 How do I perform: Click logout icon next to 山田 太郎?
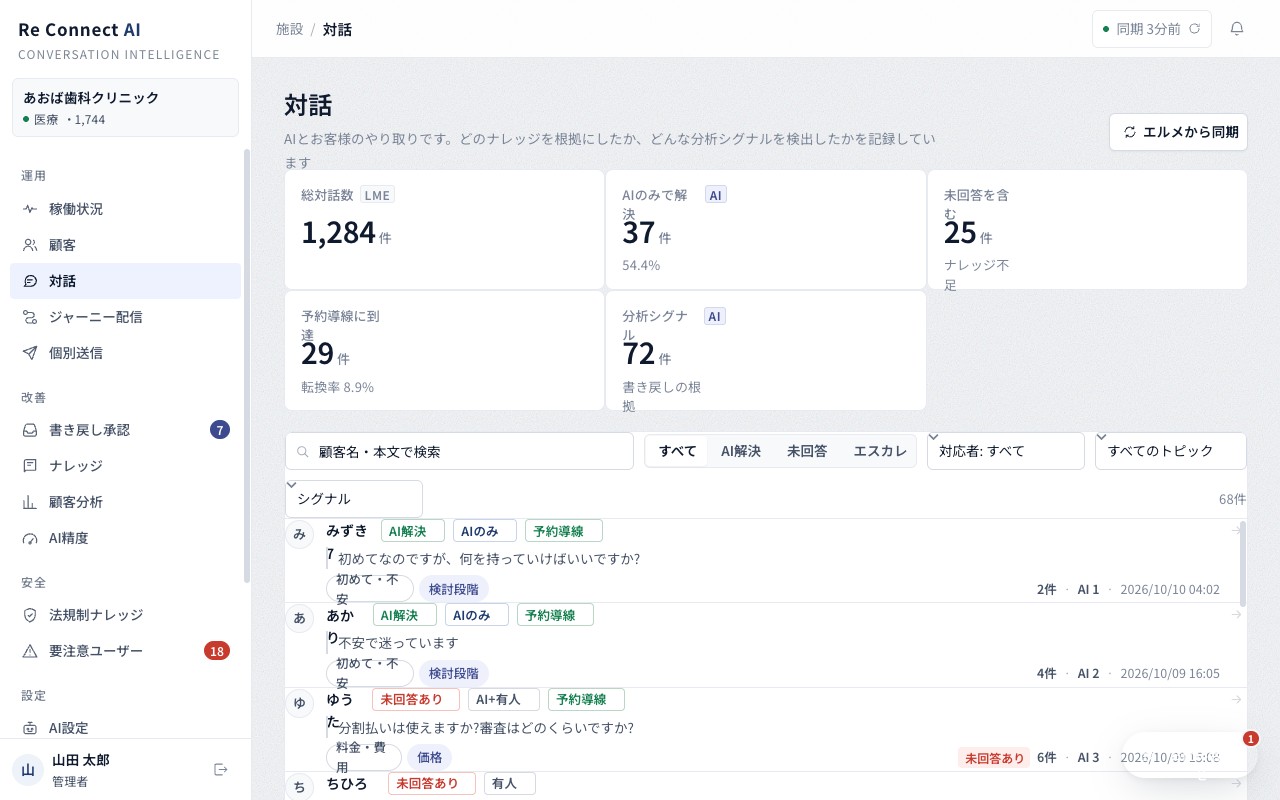pyautogui.click(x=221, y=769)
